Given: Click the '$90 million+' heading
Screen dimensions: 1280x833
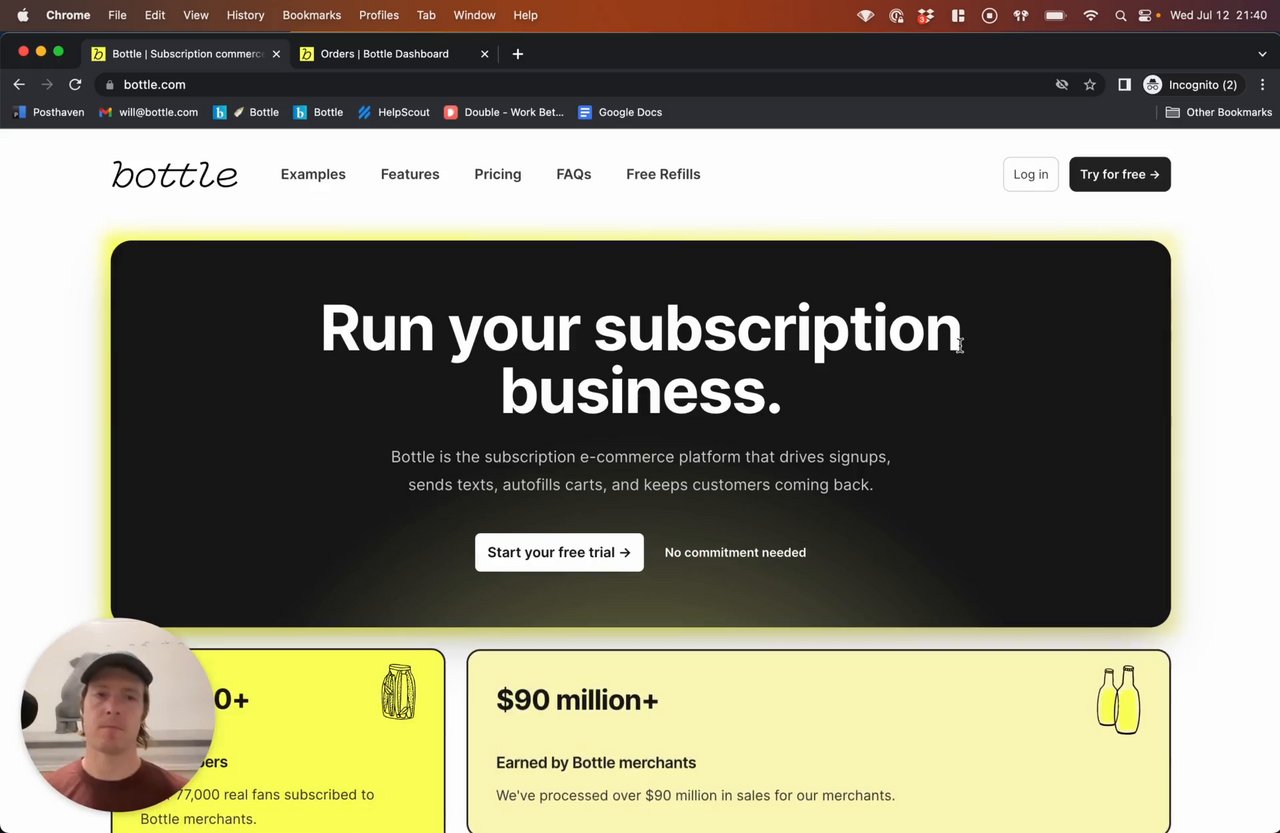Looking at the screenshot, I should click(577, 700).
